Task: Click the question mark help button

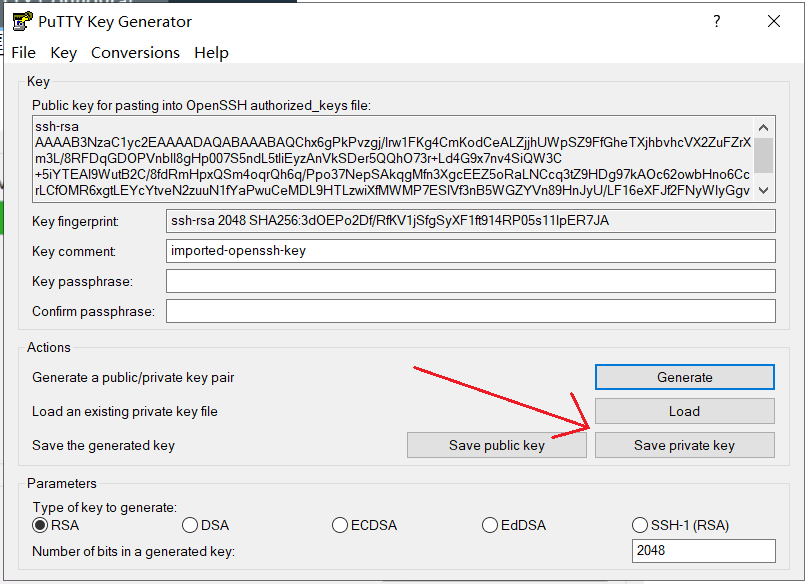Action: point(717,21)
